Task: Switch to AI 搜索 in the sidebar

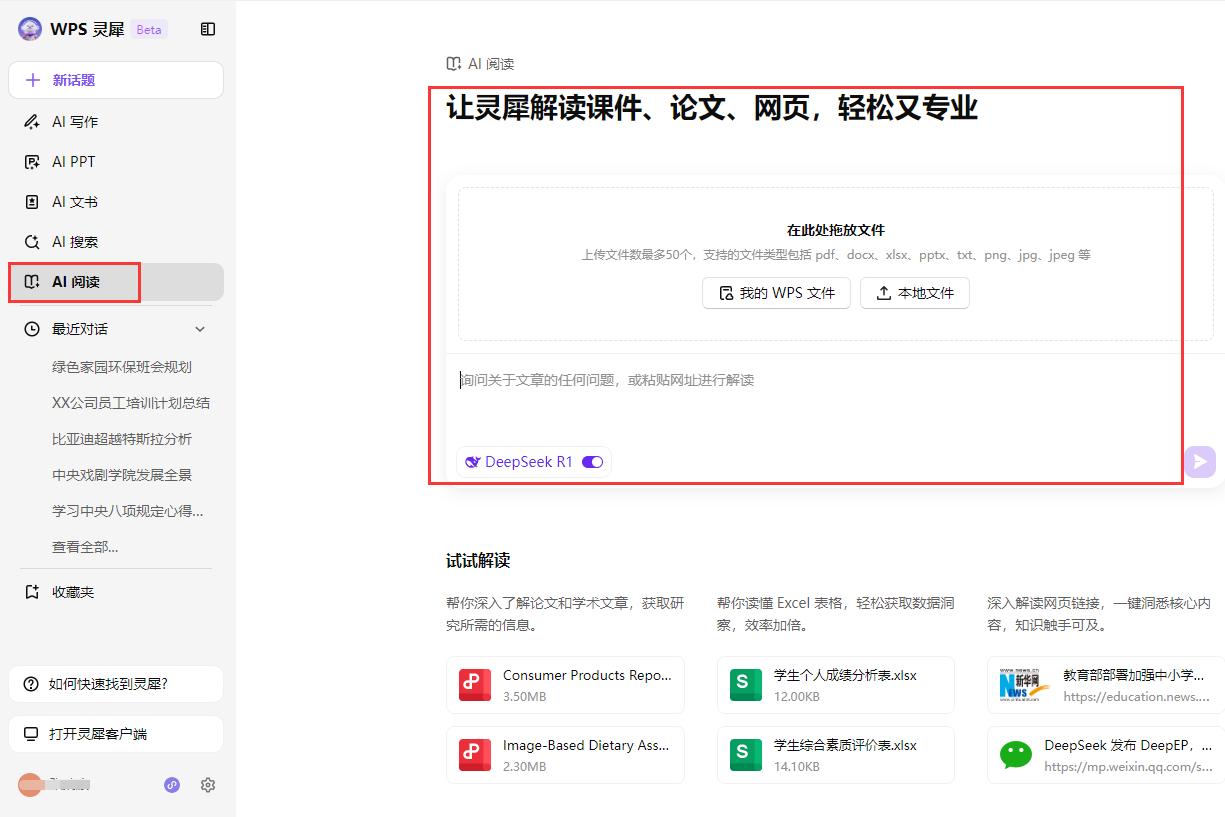Action: pyautogui.click(x=116, y=242)
